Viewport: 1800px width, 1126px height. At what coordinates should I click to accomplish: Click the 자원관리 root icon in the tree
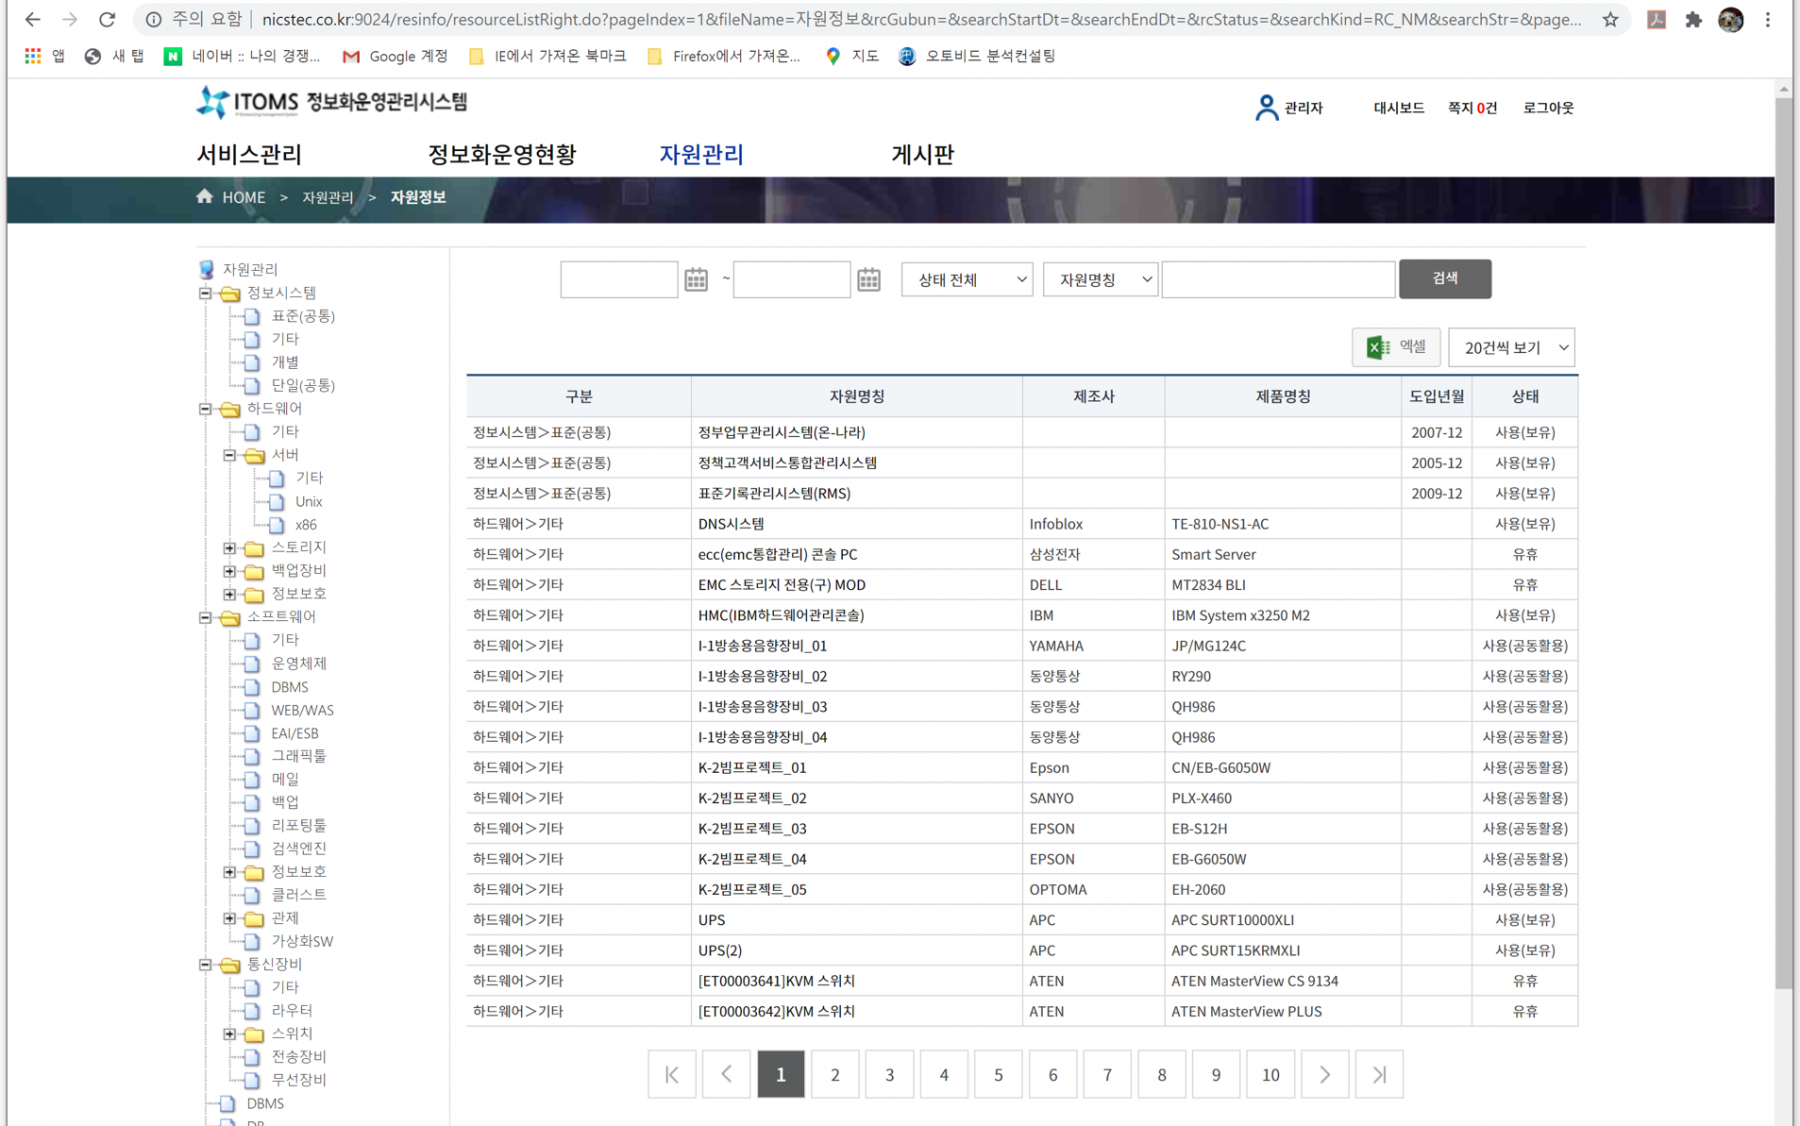[x=205, y=268]
